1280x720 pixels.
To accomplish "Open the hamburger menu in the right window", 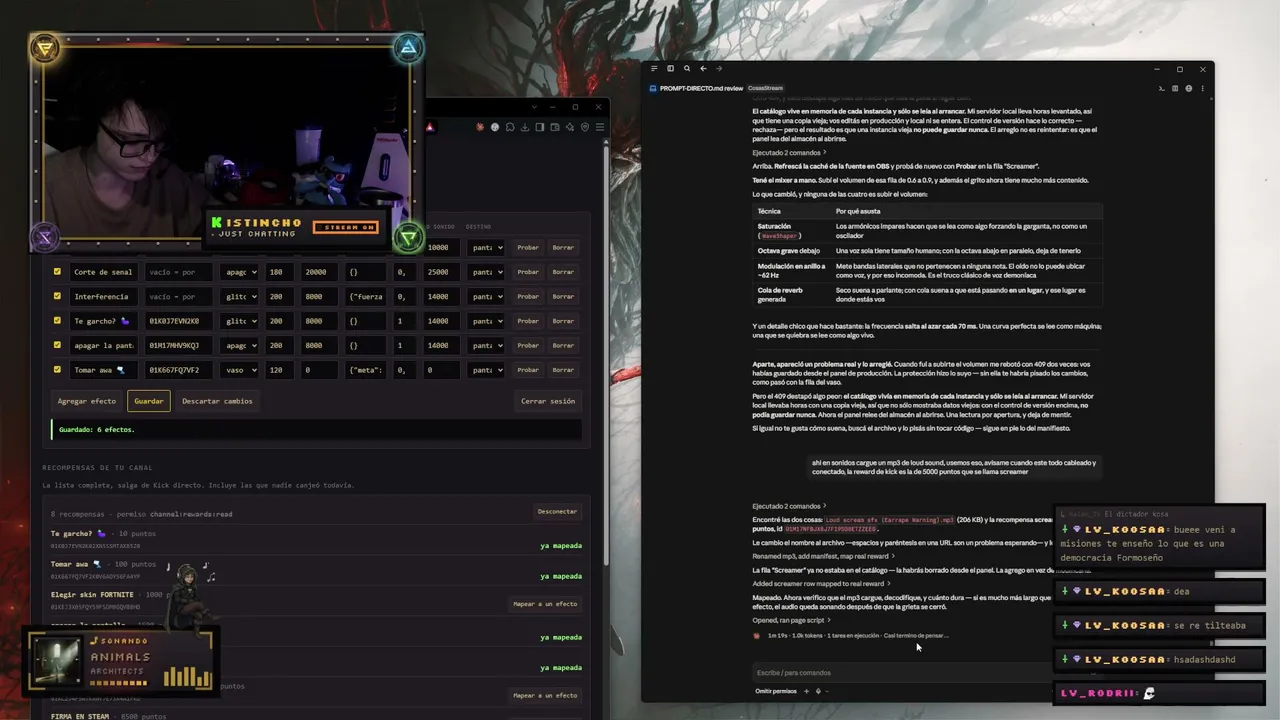I will click(654, 68).
